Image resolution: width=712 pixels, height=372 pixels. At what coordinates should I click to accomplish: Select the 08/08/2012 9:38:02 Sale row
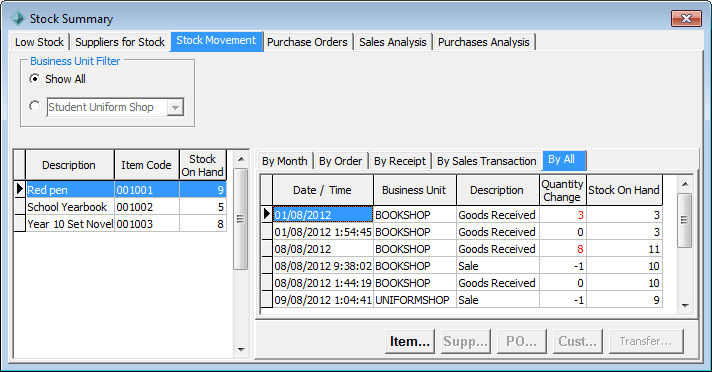pyautogui.click(x=462, y=266)
